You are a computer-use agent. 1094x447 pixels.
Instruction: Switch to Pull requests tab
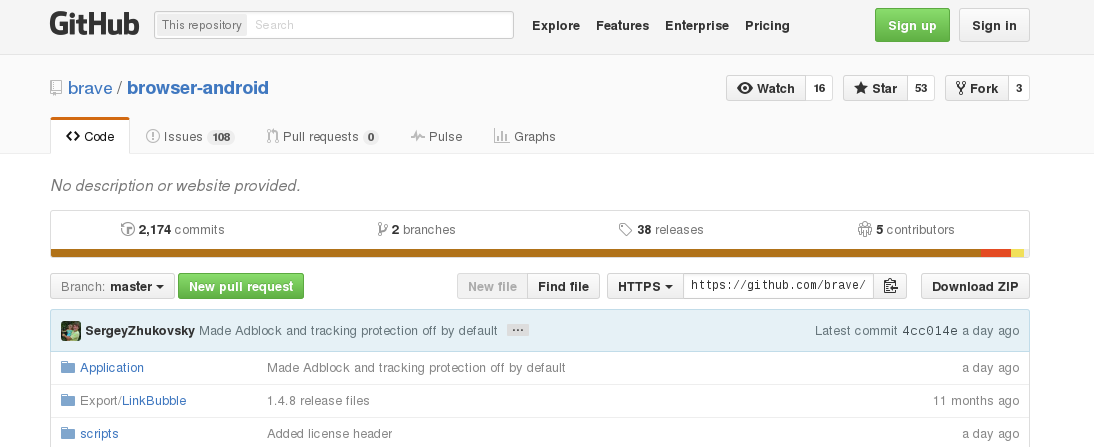pos(322,136)
